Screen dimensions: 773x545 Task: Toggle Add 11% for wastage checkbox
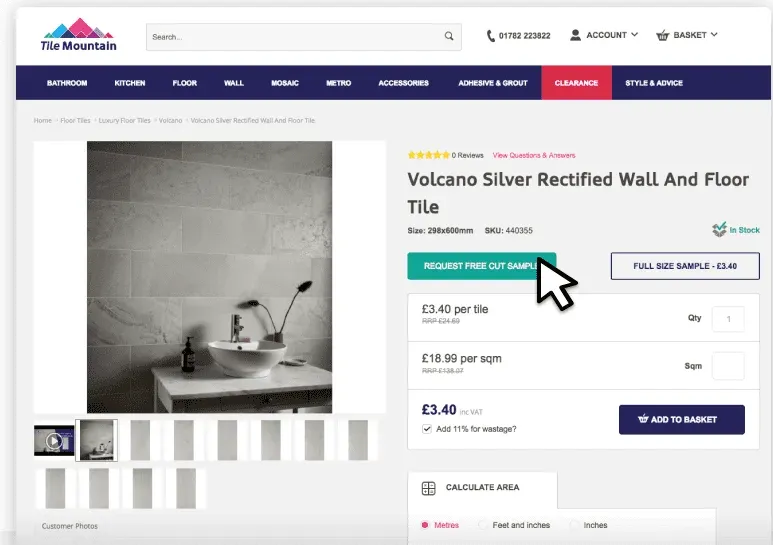pos(428,429)
